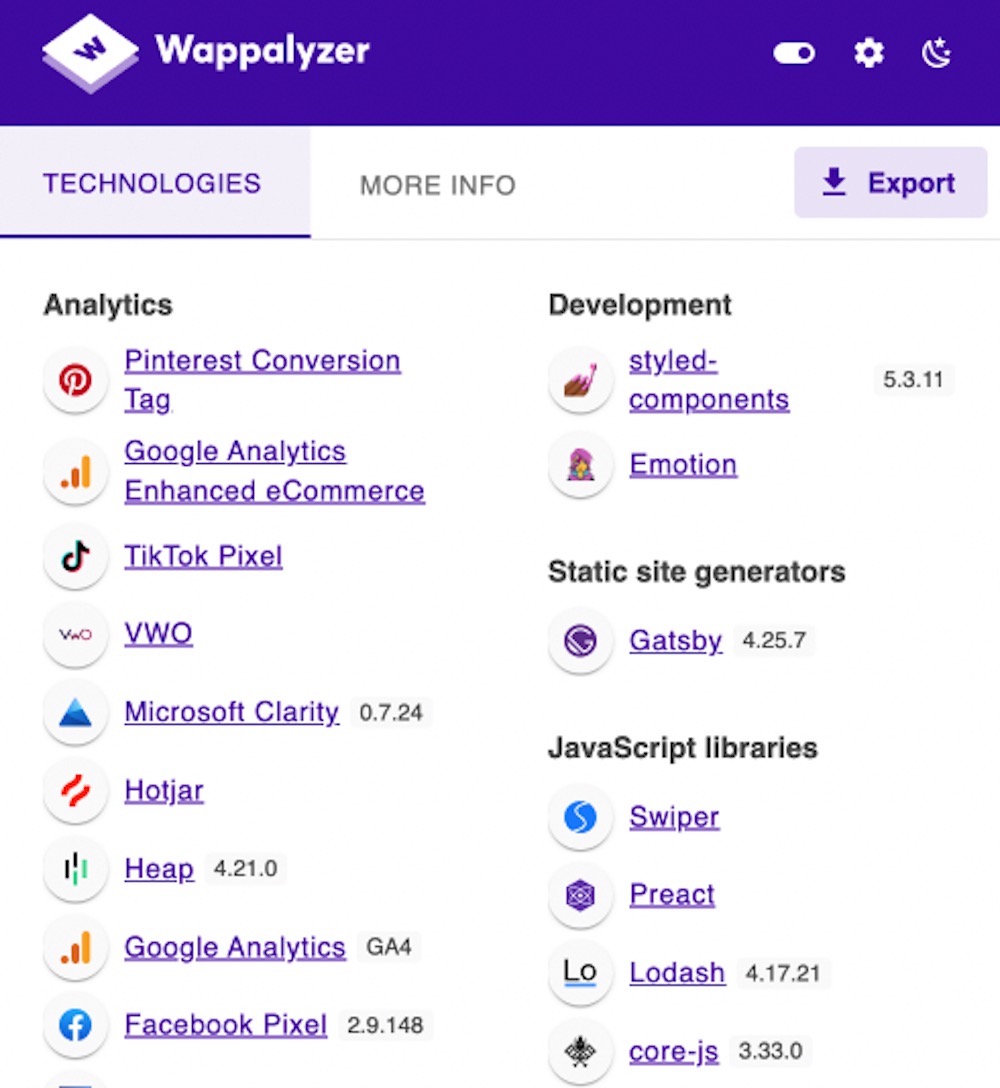Click the JavaScript libraries heading
This screenshot has height=1088, width=1000.
pyautogui.click(x=683, y=748)
